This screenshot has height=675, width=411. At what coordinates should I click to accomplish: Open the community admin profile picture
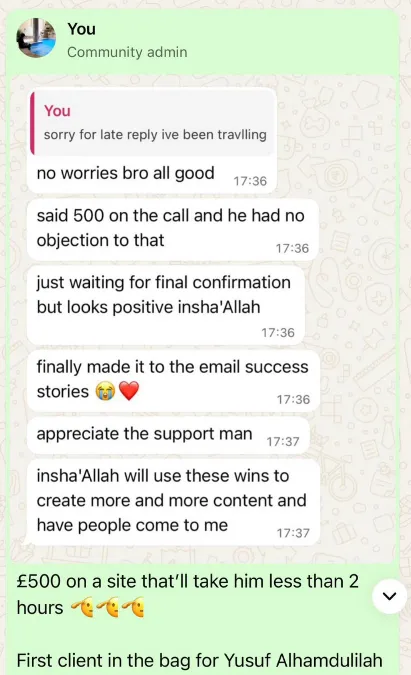click(x=36, y=38)
